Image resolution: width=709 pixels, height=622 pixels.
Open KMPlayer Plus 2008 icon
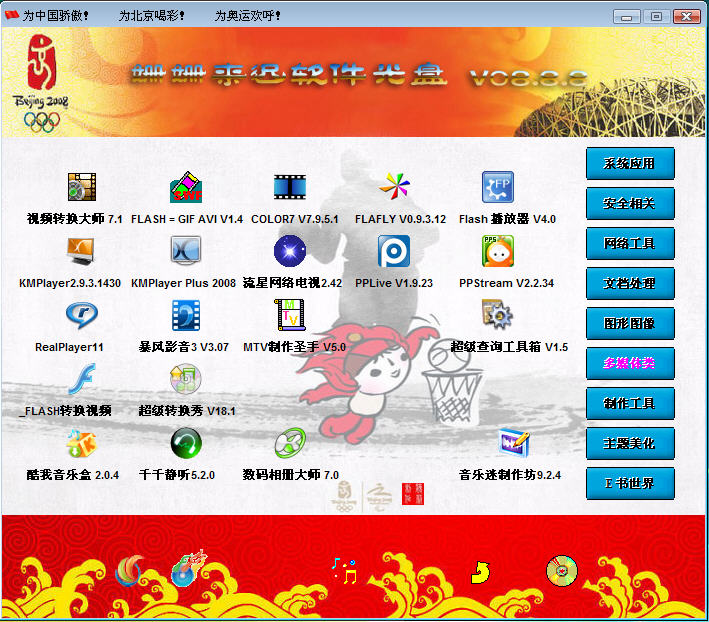186,250
